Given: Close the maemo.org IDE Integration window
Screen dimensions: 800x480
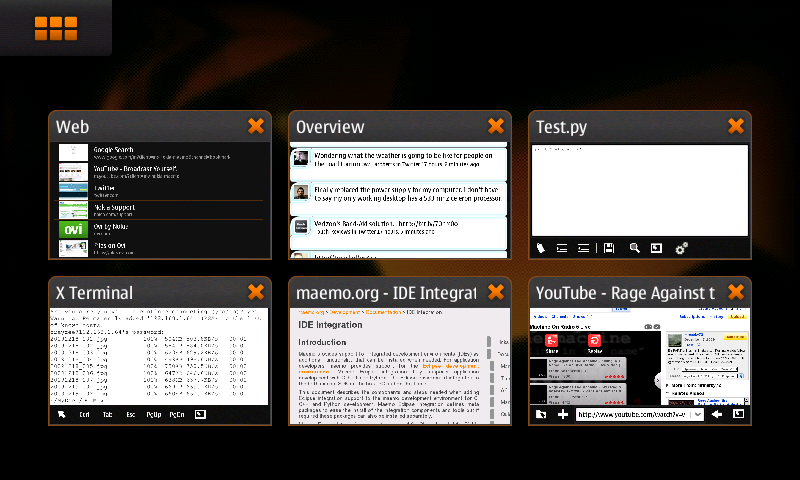Looking at the screenshot, I should [x=495, y=292].
